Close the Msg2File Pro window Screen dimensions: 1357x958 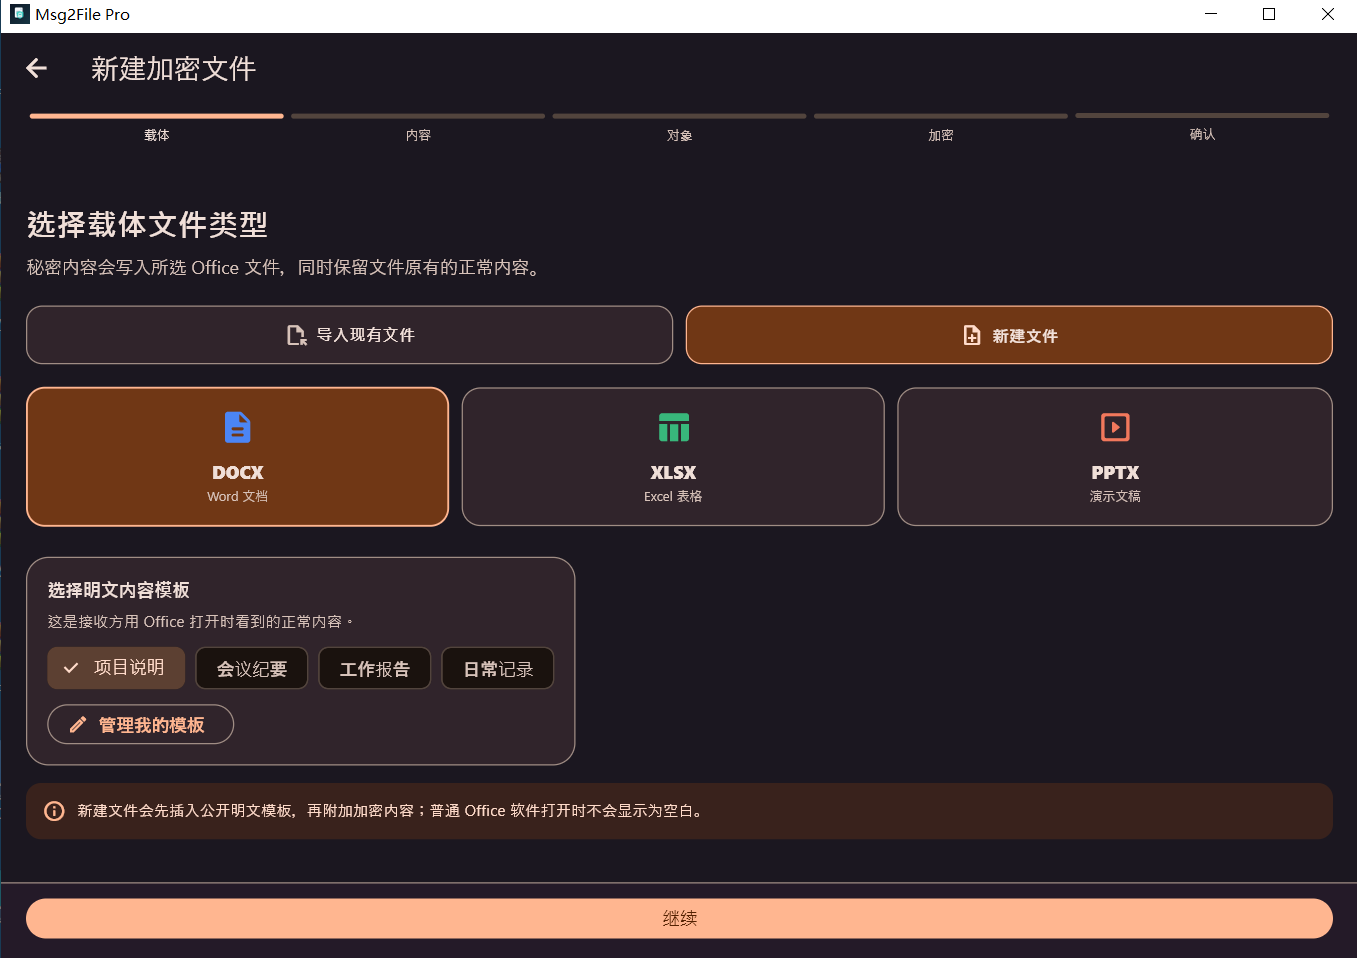(1328, 14)
